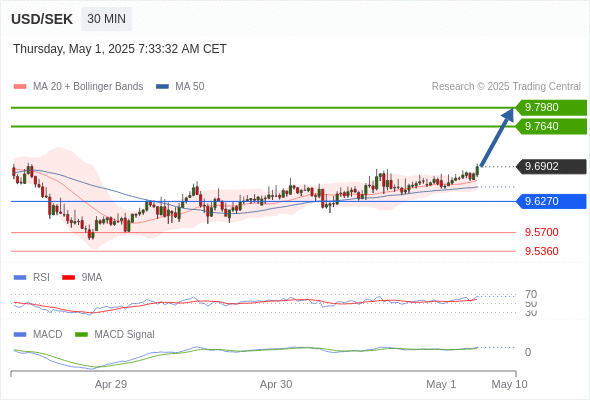Select the 9.7640 green resistance label
Screen dimensions: 590x400
(551, 126)
